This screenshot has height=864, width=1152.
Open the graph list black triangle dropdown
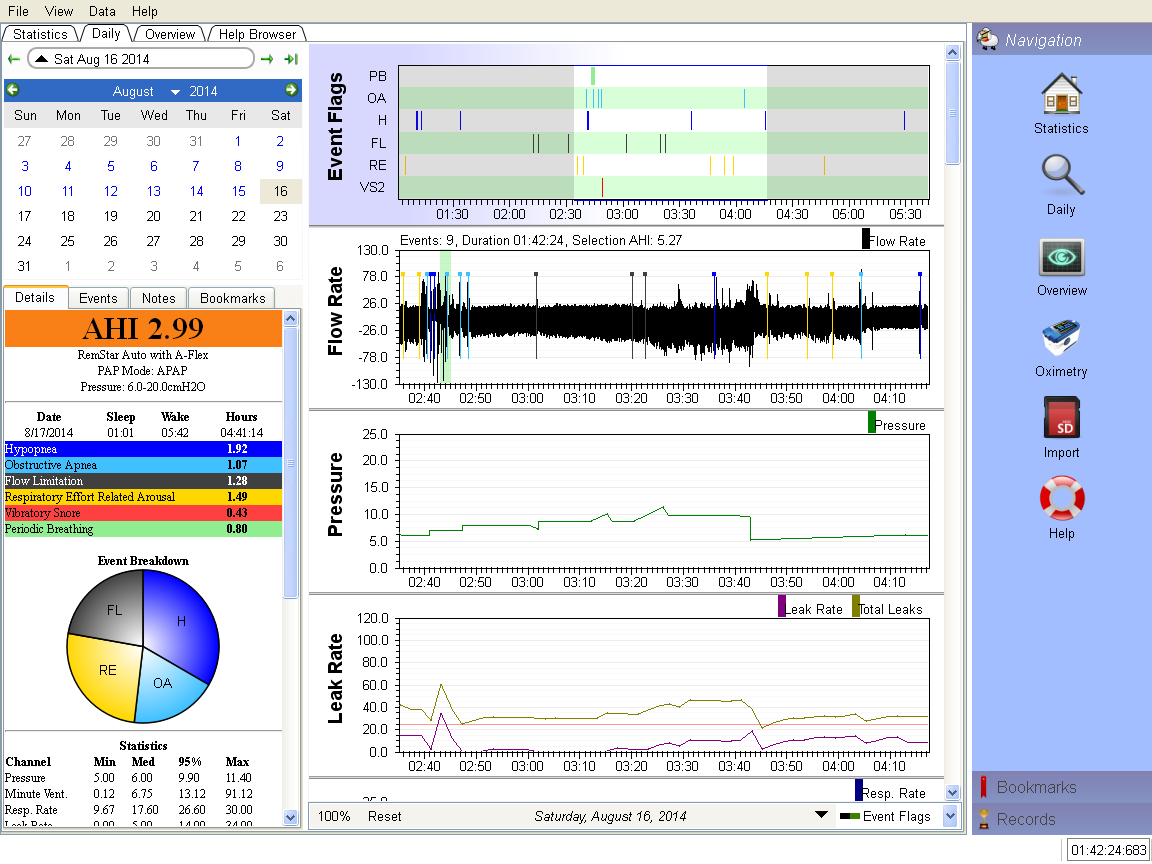point(821,815)
